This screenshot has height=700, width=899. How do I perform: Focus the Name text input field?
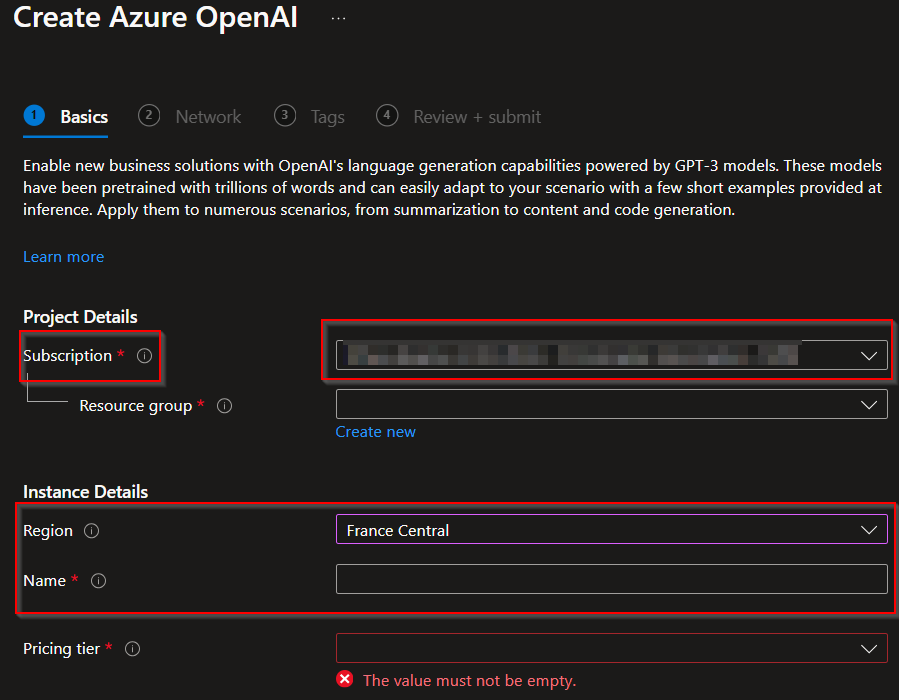pyautogui.click(x=611, y=579)
